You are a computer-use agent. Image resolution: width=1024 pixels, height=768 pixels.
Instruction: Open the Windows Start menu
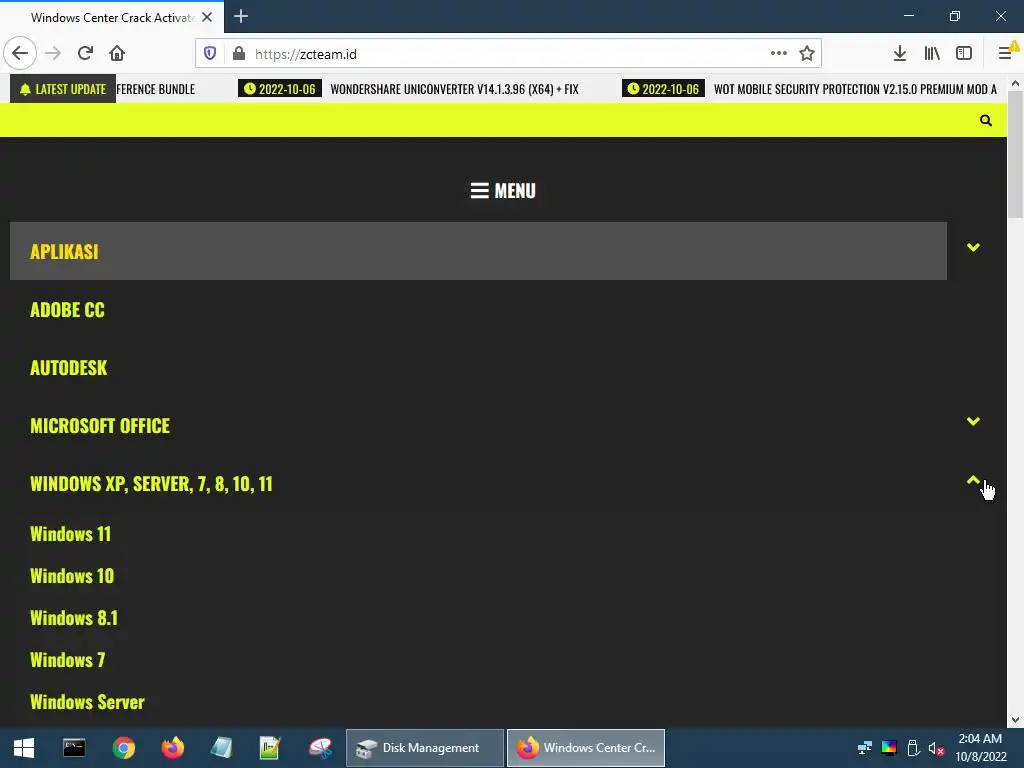[x=24, y=748]
